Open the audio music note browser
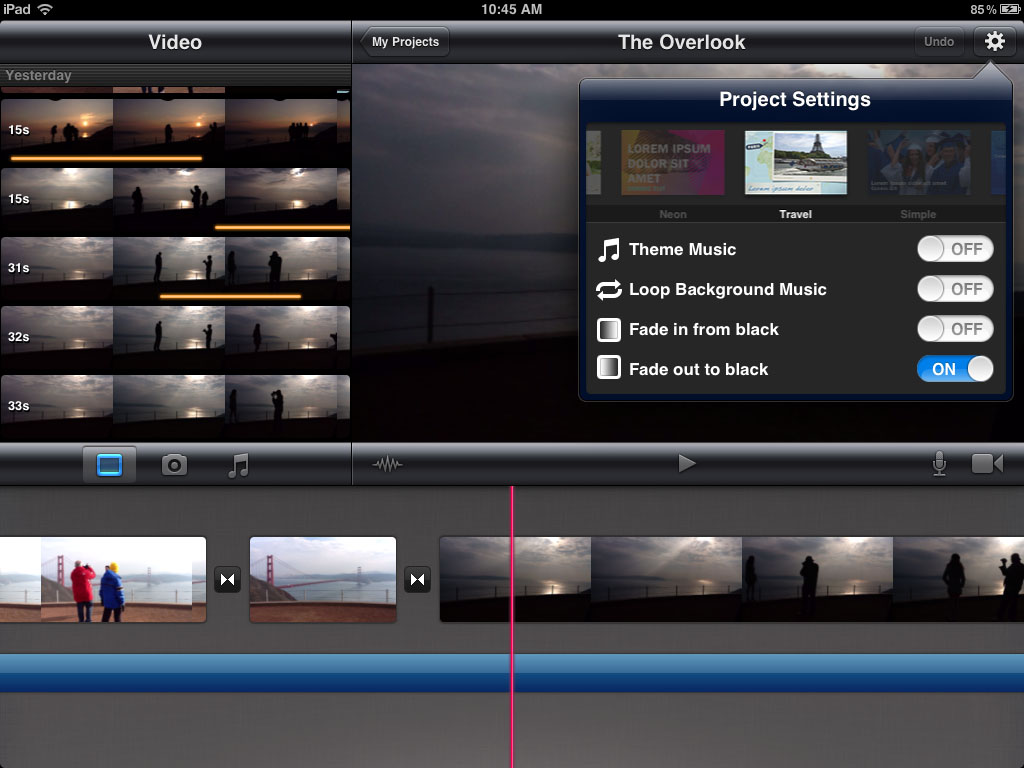Viewport: 1024px width, 768px height. click(x=238, y=465)
